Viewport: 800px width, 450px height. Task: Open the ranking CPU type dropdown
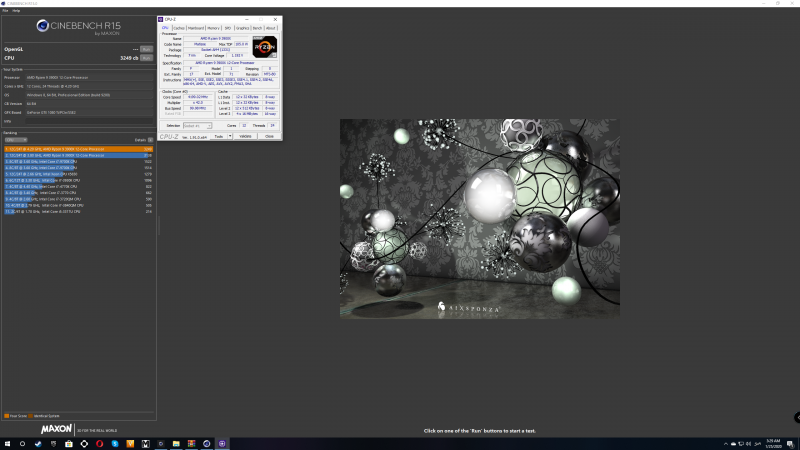14,139
